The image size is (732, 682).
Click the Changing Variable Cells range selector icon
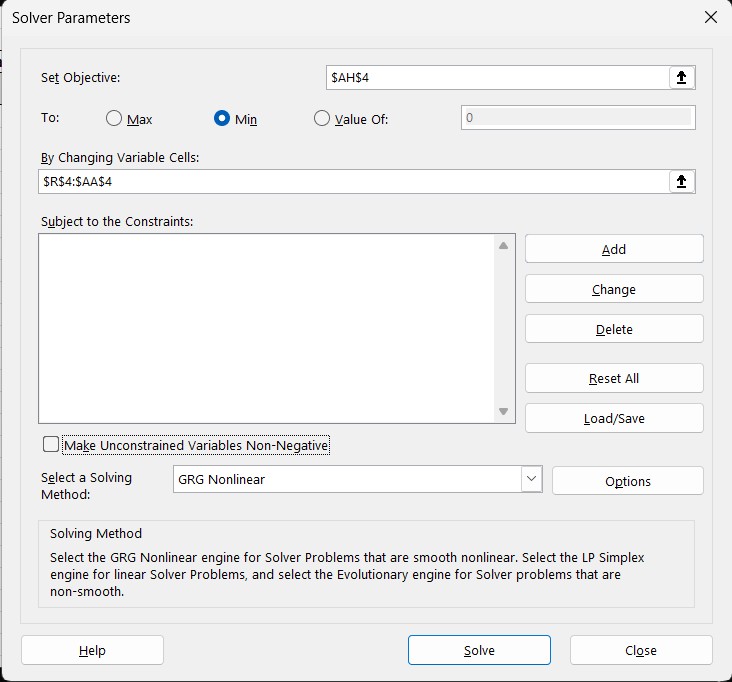[x=681, y=181]
